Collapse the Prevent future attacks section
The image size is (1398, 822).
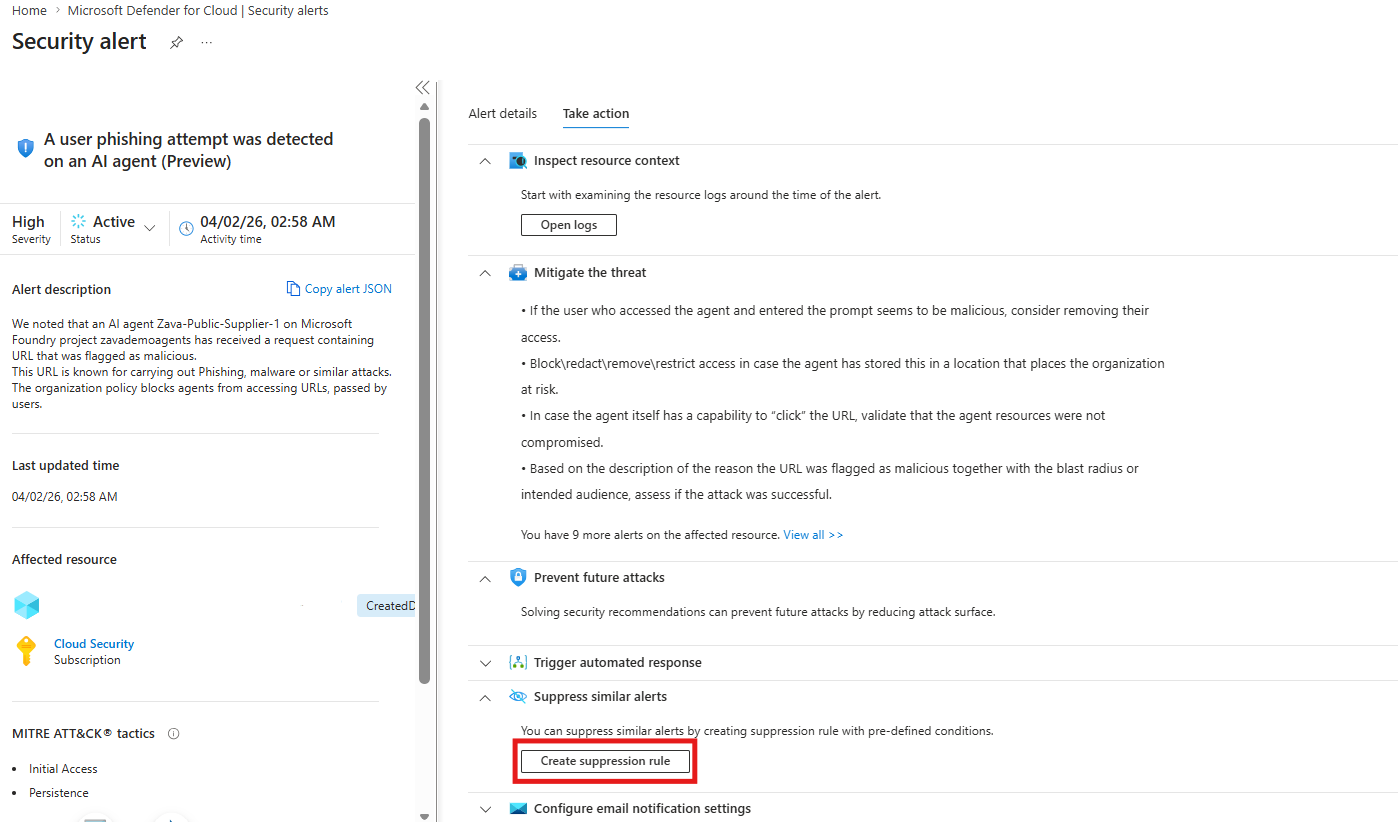[485, 578]
